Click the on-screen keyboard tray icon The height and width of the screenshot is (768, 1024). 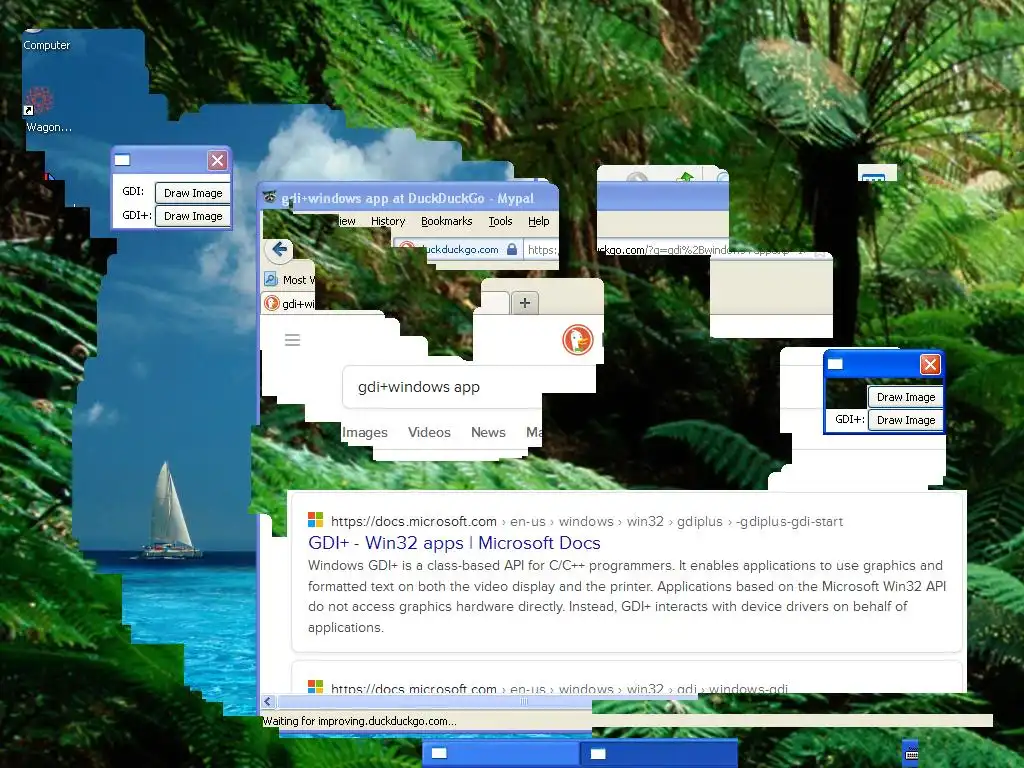[912, 754]
